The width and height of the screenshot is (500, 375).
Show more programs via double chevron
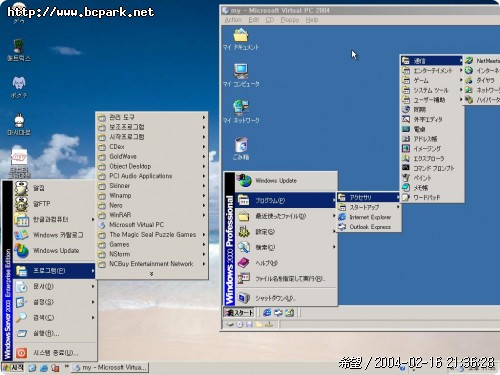click(x=152, y=274)
